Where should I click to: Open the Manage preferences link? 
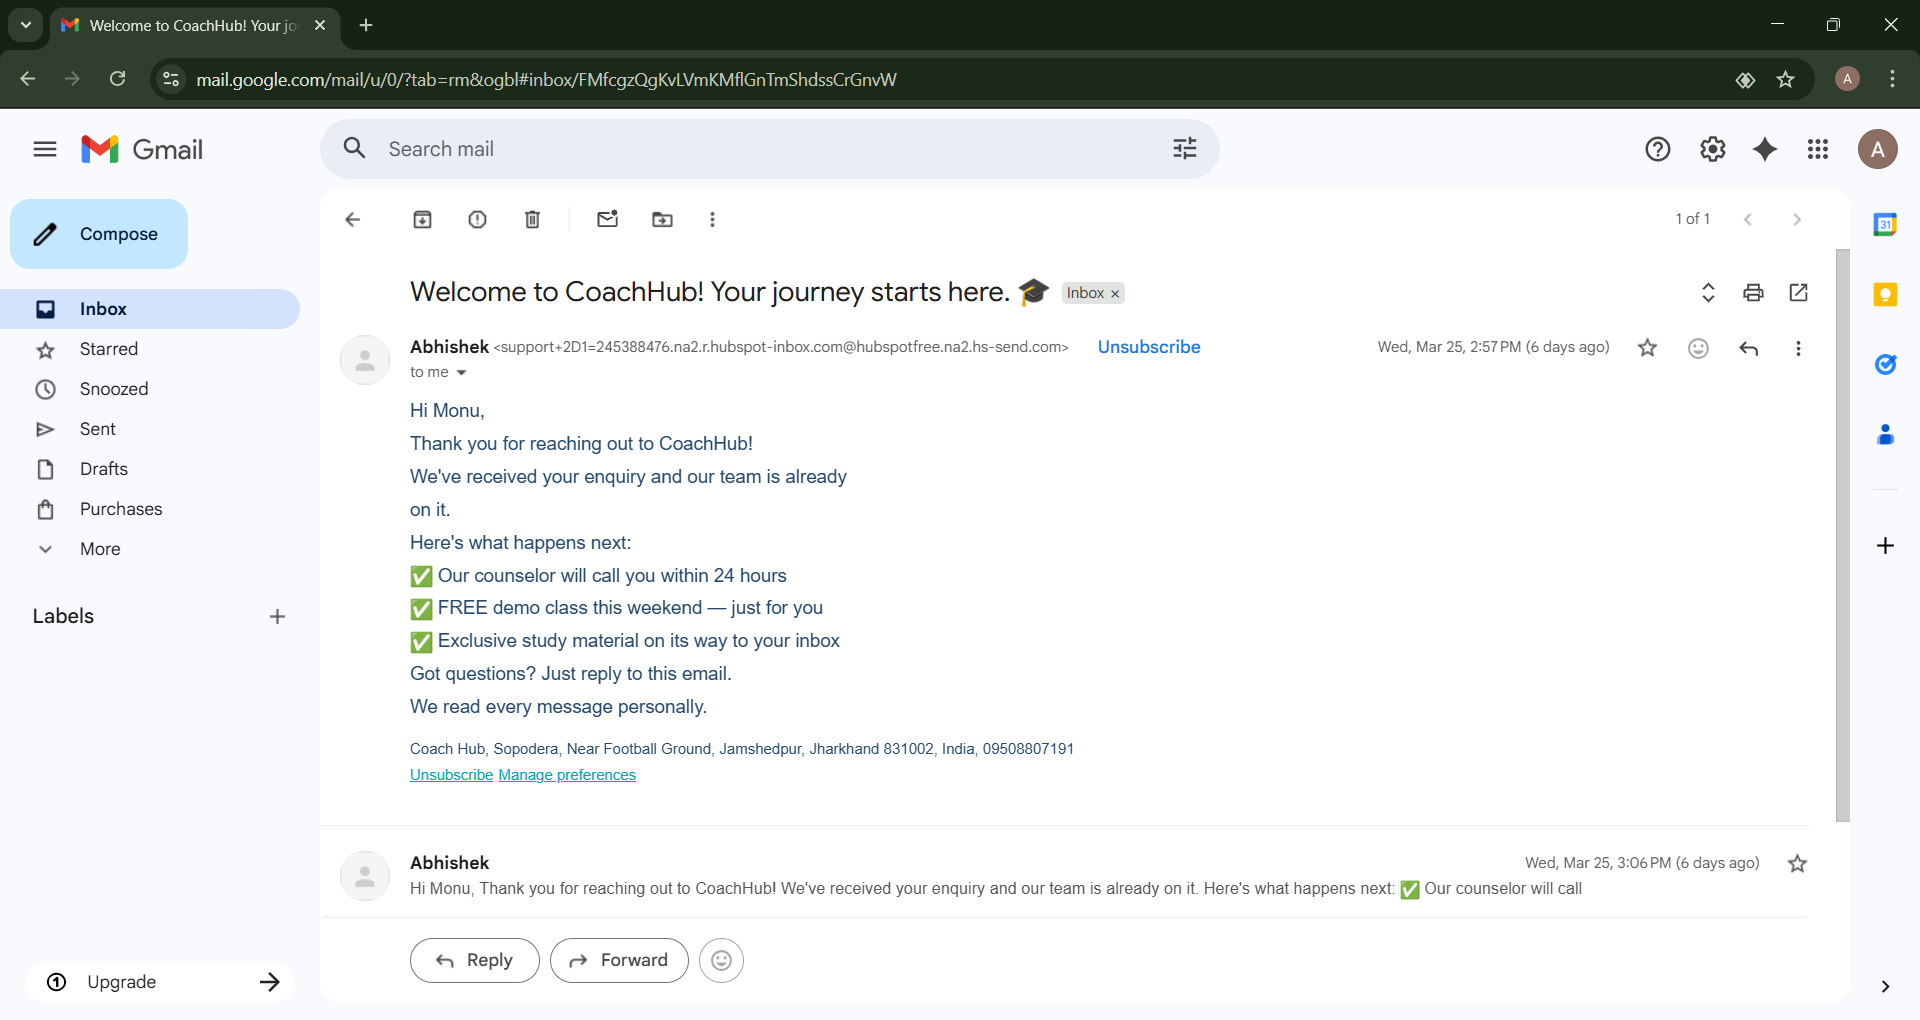(567, 775)
